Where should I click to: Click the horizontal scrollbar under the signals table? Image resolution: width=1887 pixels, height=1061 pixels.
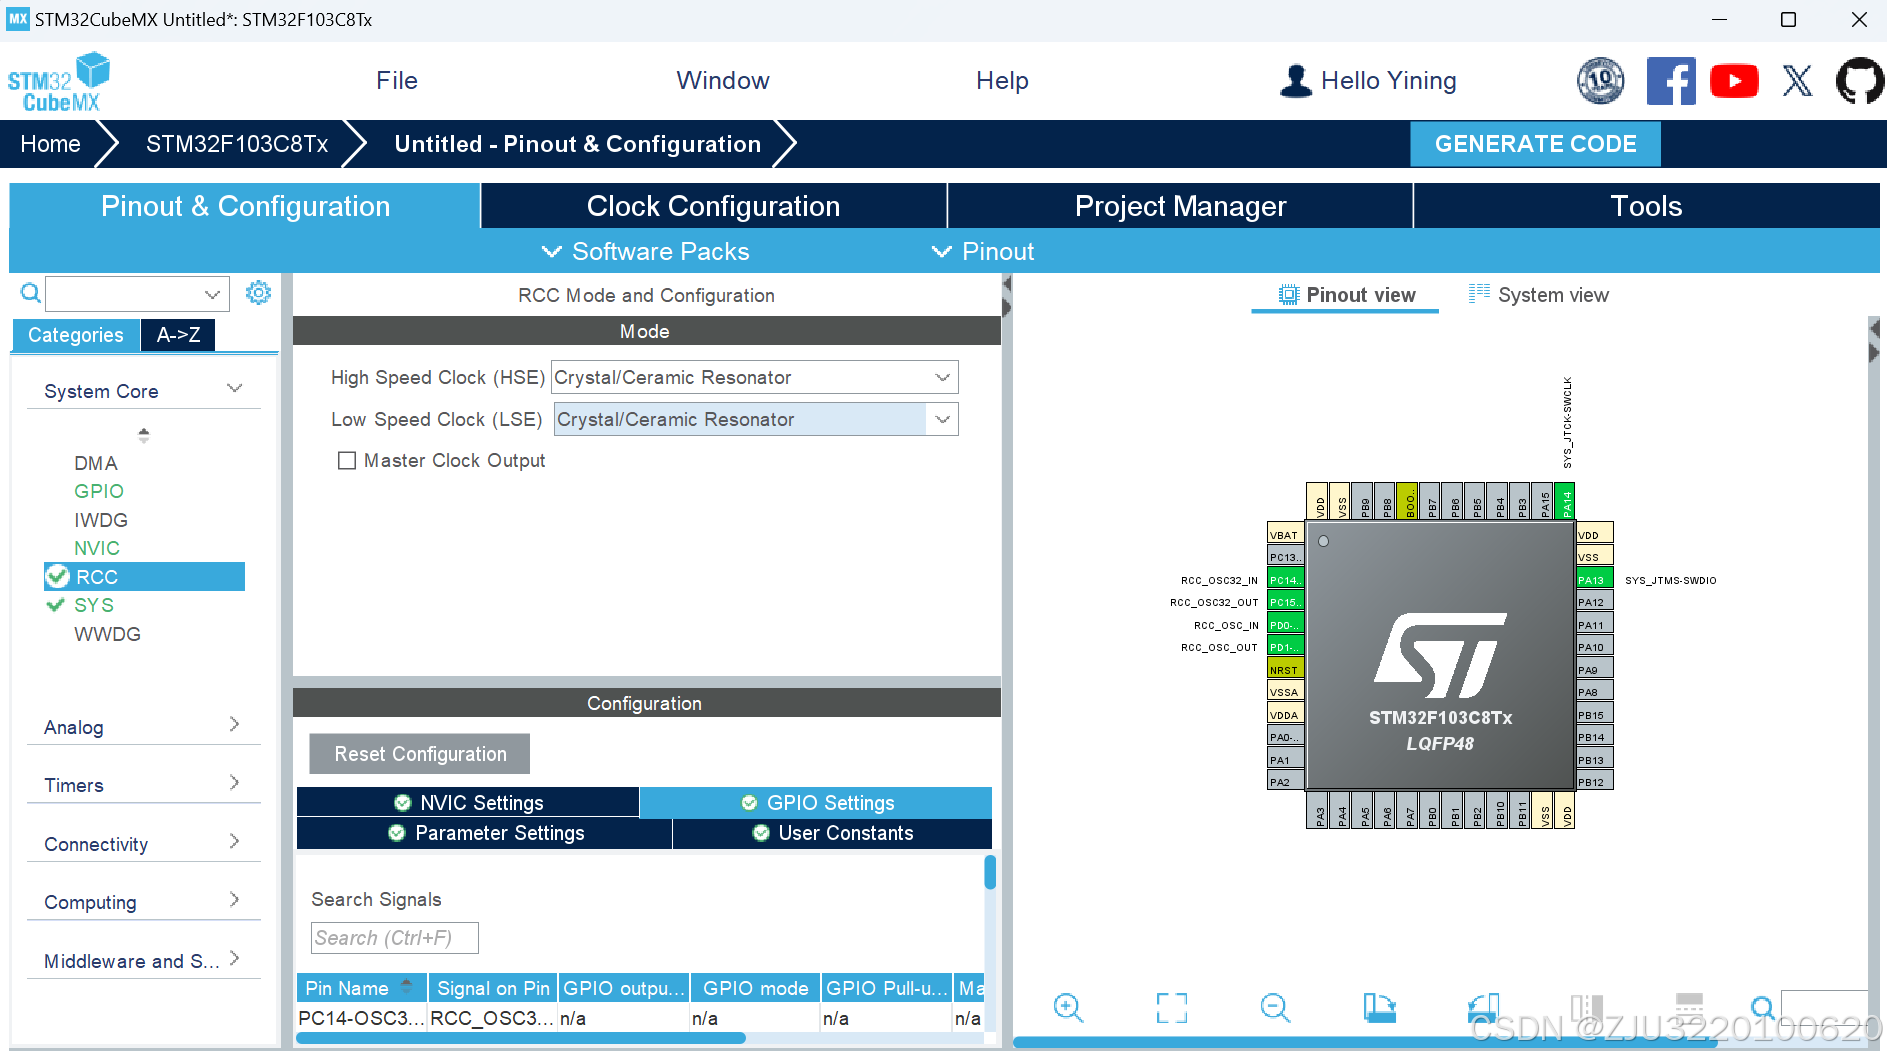pyautogui.click(x=521, y=1038)
